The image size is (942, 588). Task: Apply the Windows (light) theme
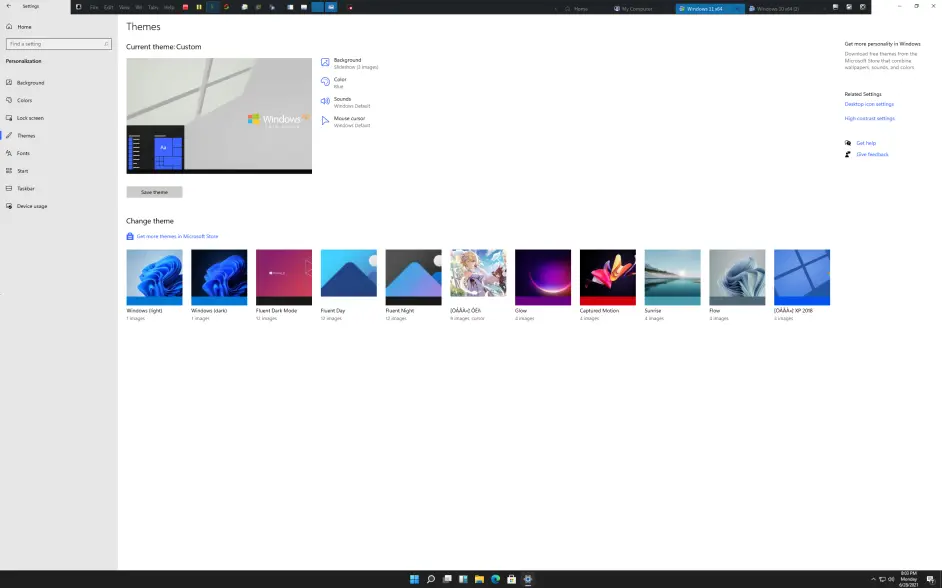point(154,277)
